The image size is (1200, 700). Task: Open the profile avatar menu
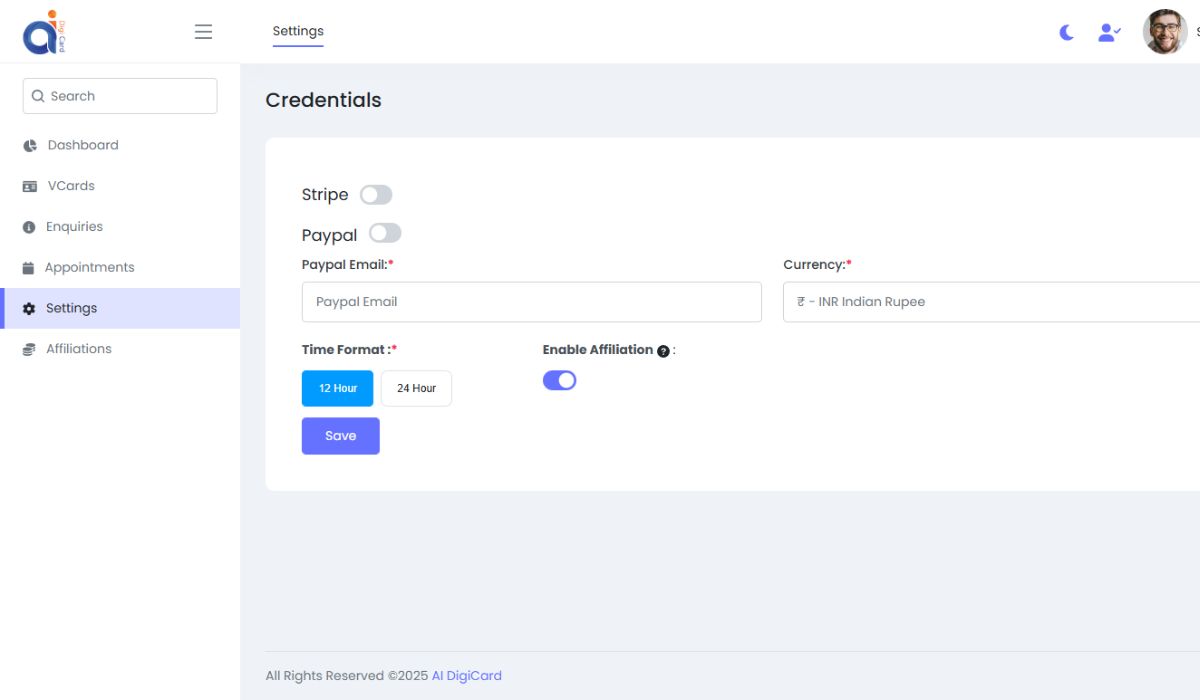(x=1164, y=31)
